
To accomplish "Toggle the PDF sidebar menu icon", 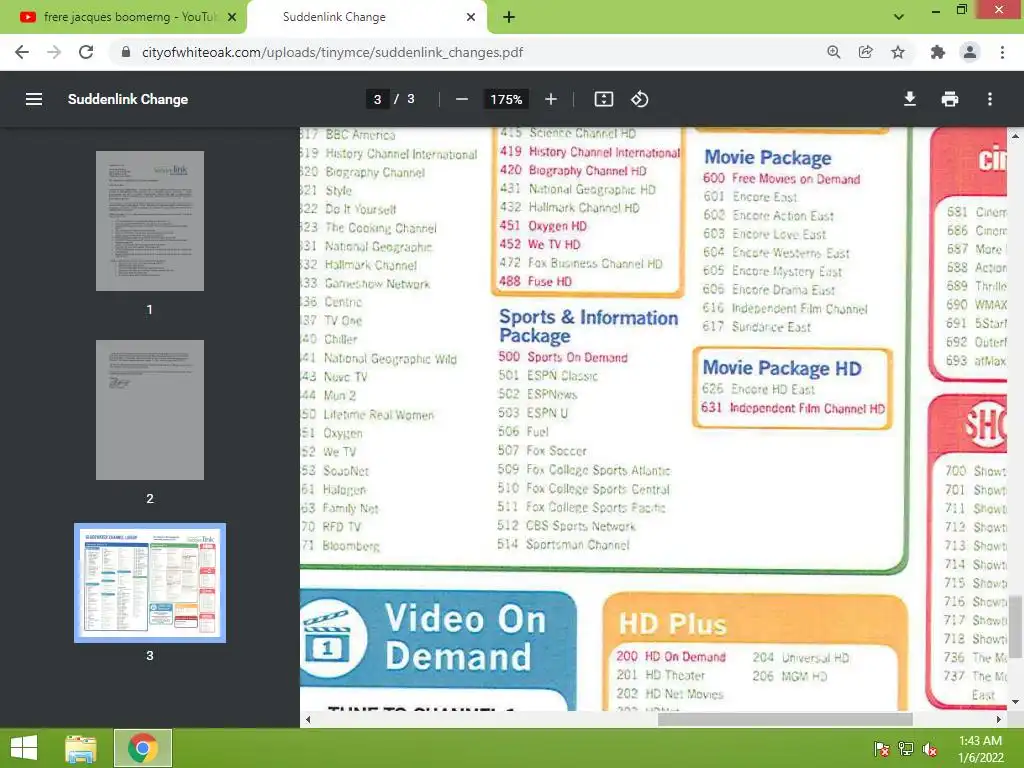I will [x=33, y=99].
